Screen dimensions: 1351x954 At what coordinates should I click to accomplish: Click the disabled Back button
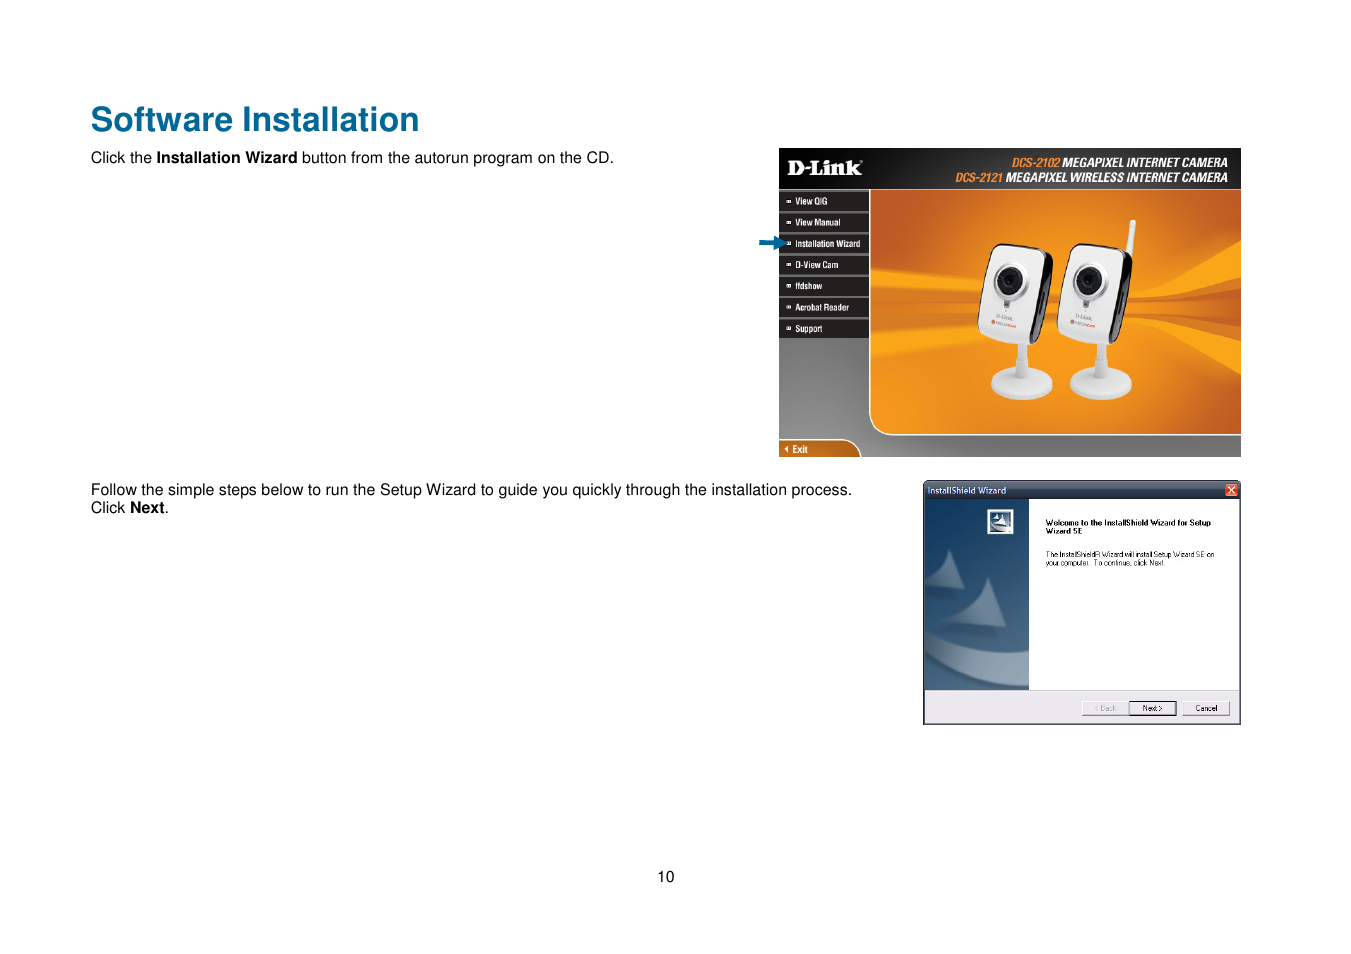coord(1105,708)
